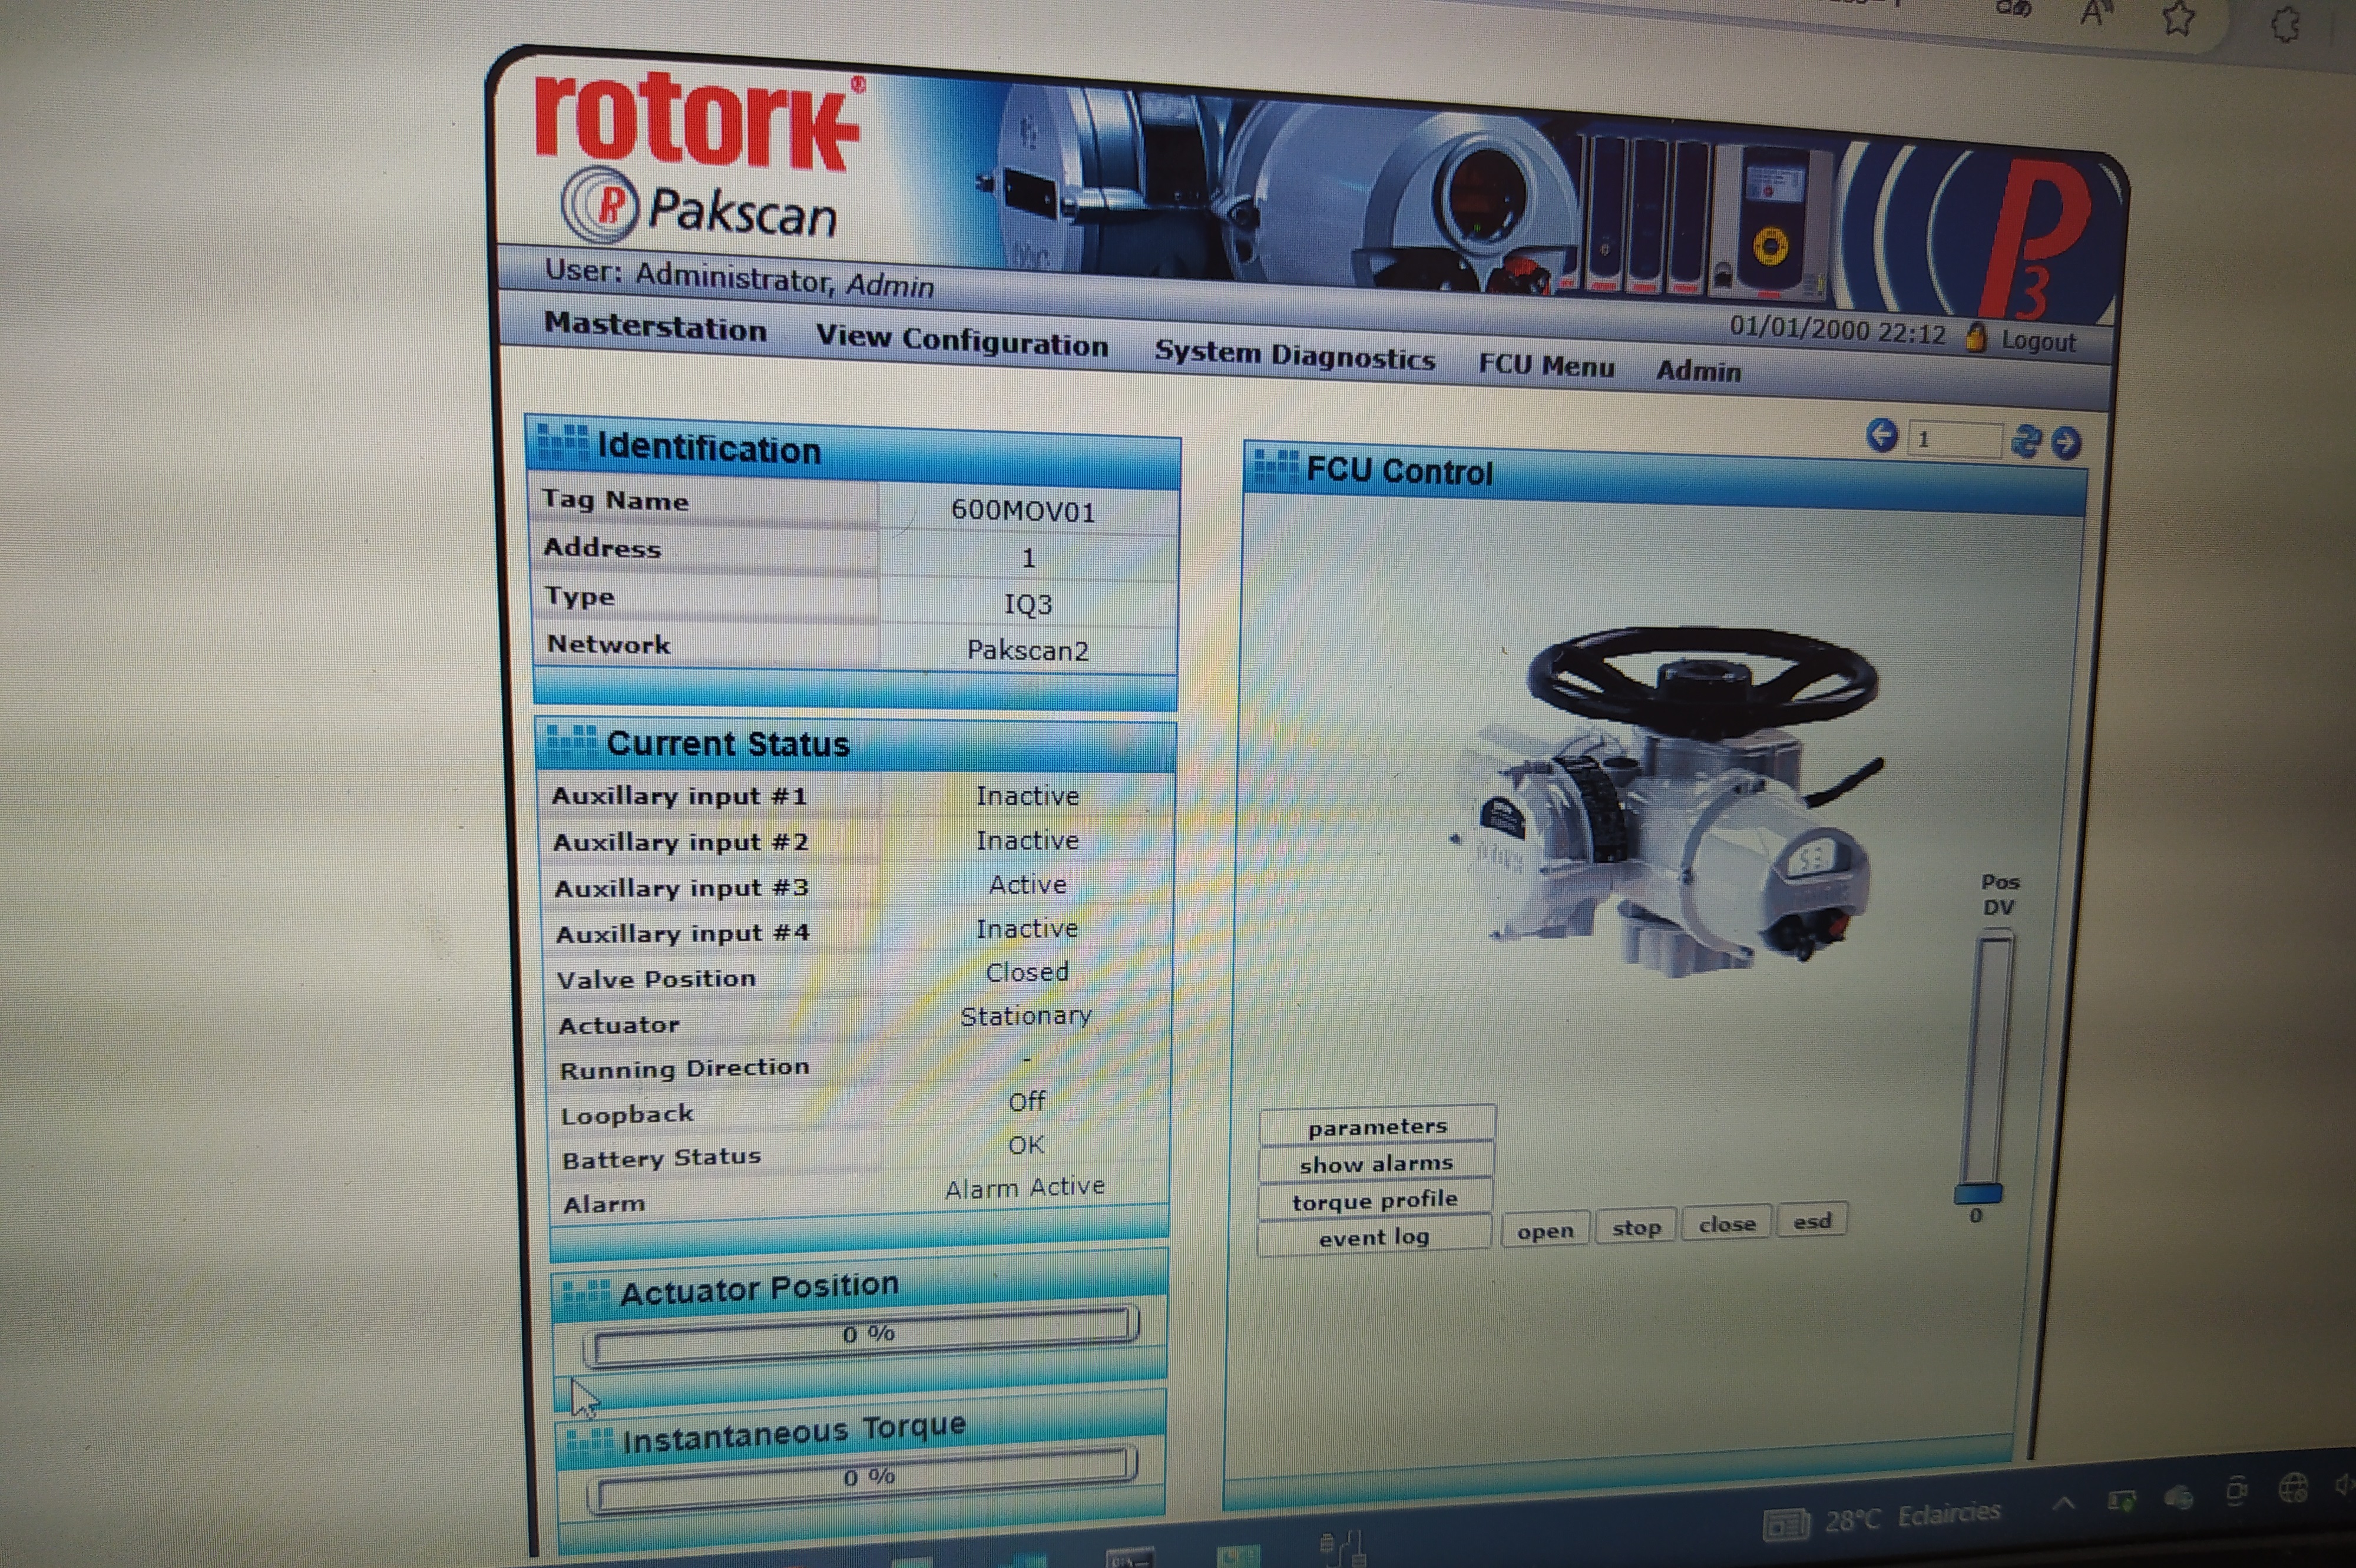Refresh FCU data with the refresh icon
2356x1568 pixels.
[x=2026, y=440]
